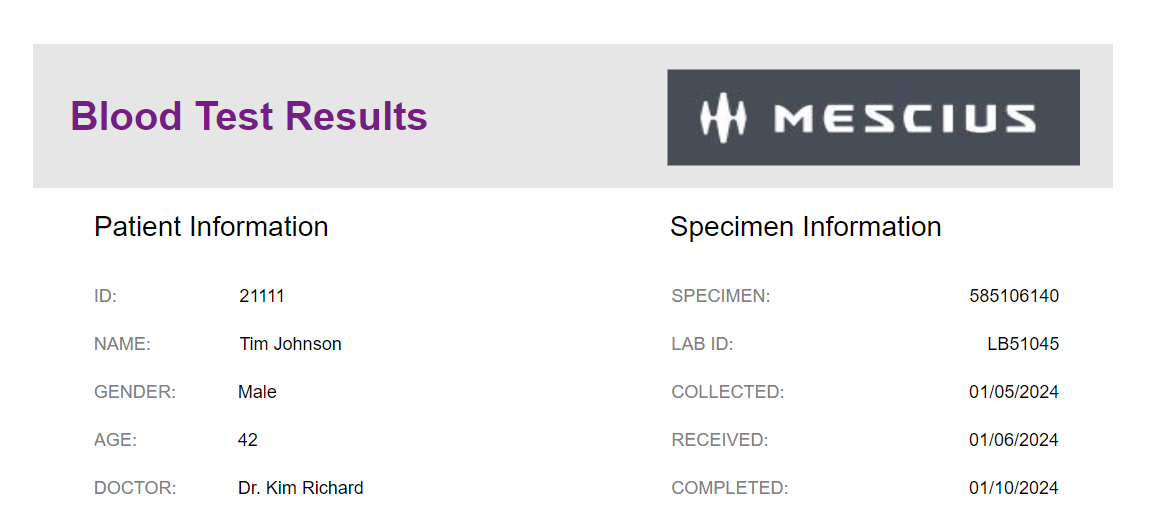
Task: Click the Blood Test Results title
Action: [x=249, y=116]
